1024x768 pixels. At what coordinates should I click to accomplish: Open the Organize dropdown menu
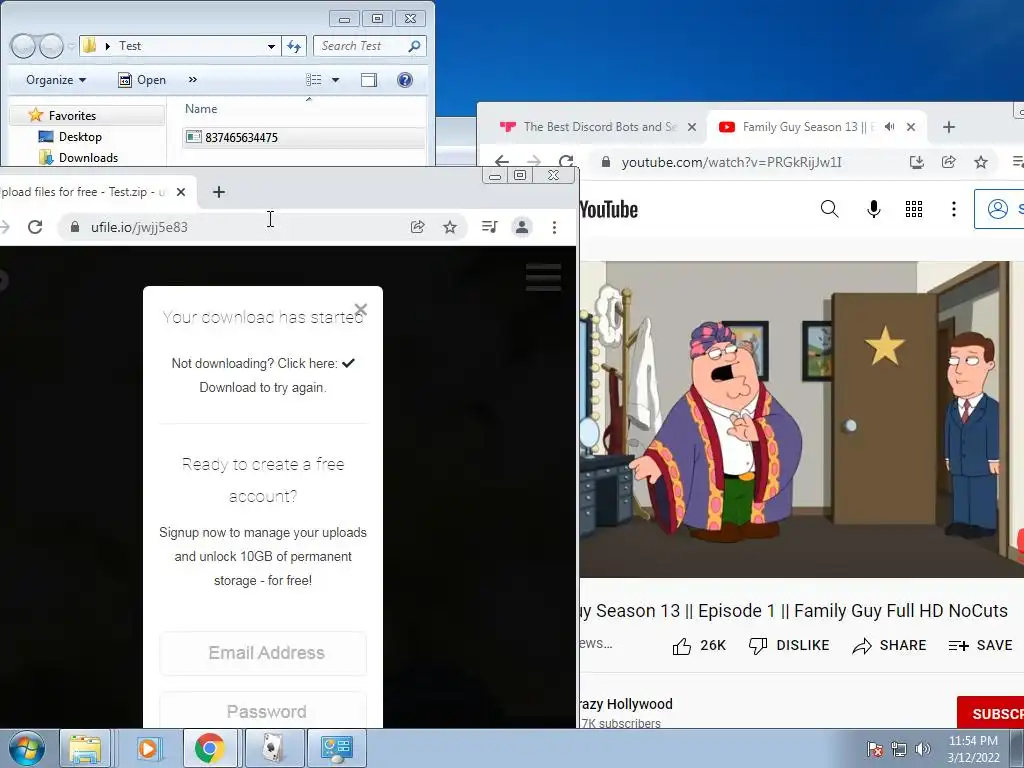[56, 80]
